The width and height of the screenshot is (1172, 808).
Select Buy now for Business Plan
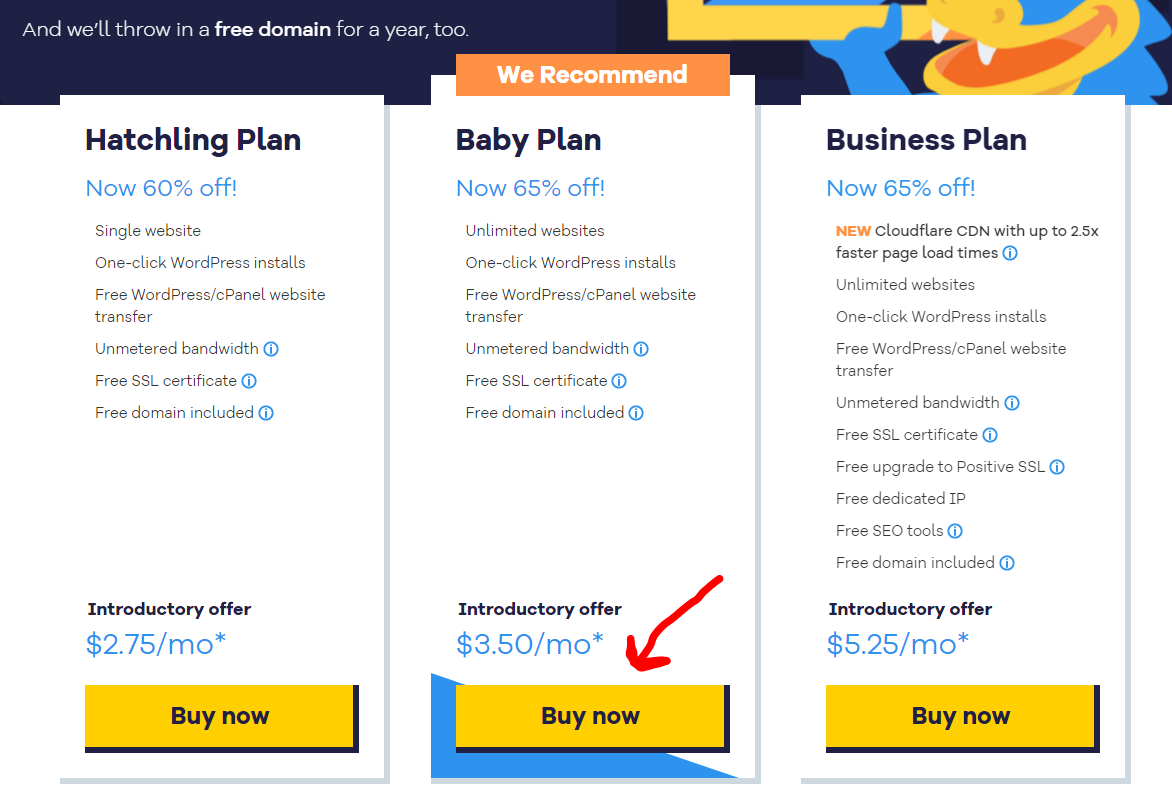962,718
